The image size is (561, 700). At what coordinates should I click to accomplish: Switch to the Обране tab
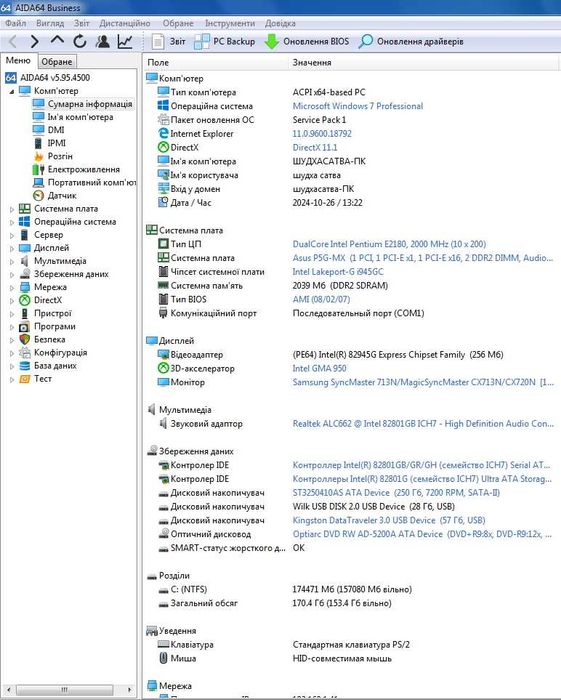(57, 62)
